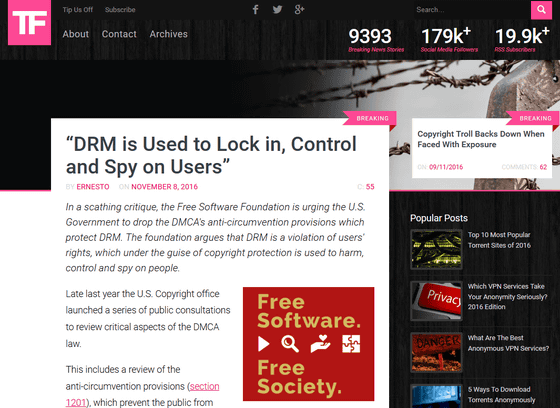Click the 9393 Breaking News Stories counter
The height and width of the screenshot is (408, 560).
click(x=376, y=40)
